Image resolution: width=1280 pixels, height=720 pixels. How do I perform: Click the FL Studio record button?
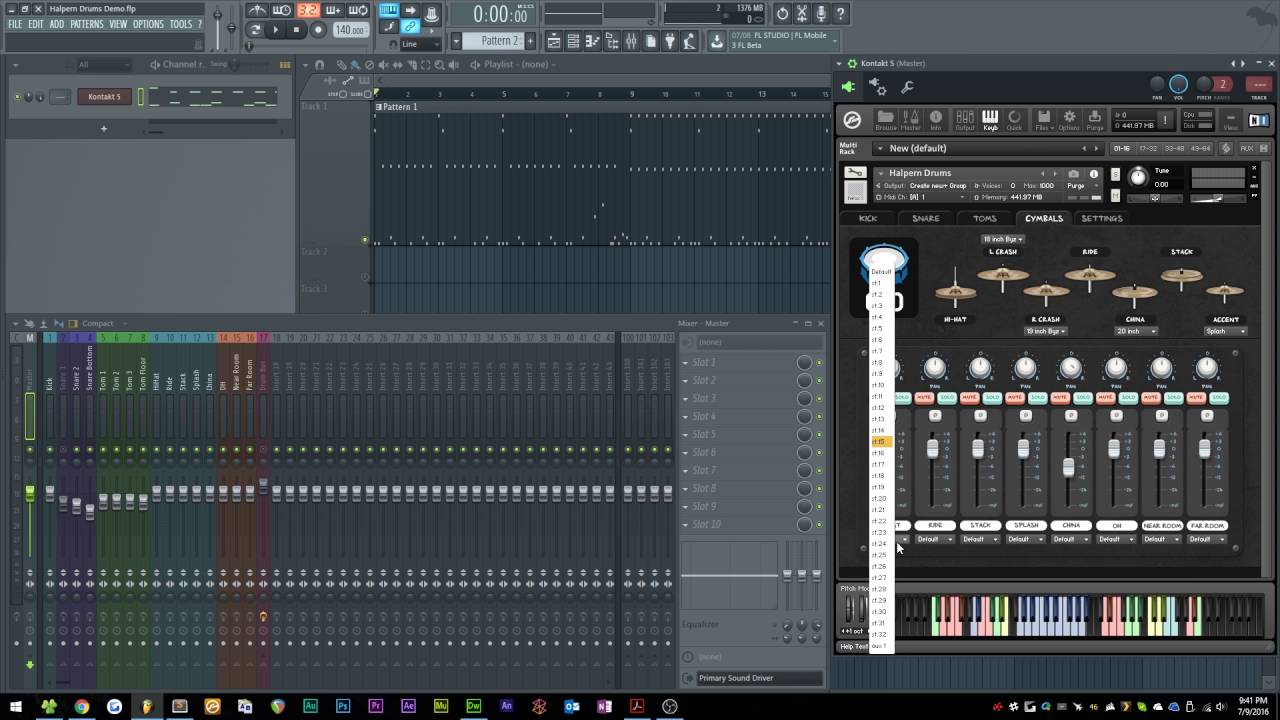point(318,30)
